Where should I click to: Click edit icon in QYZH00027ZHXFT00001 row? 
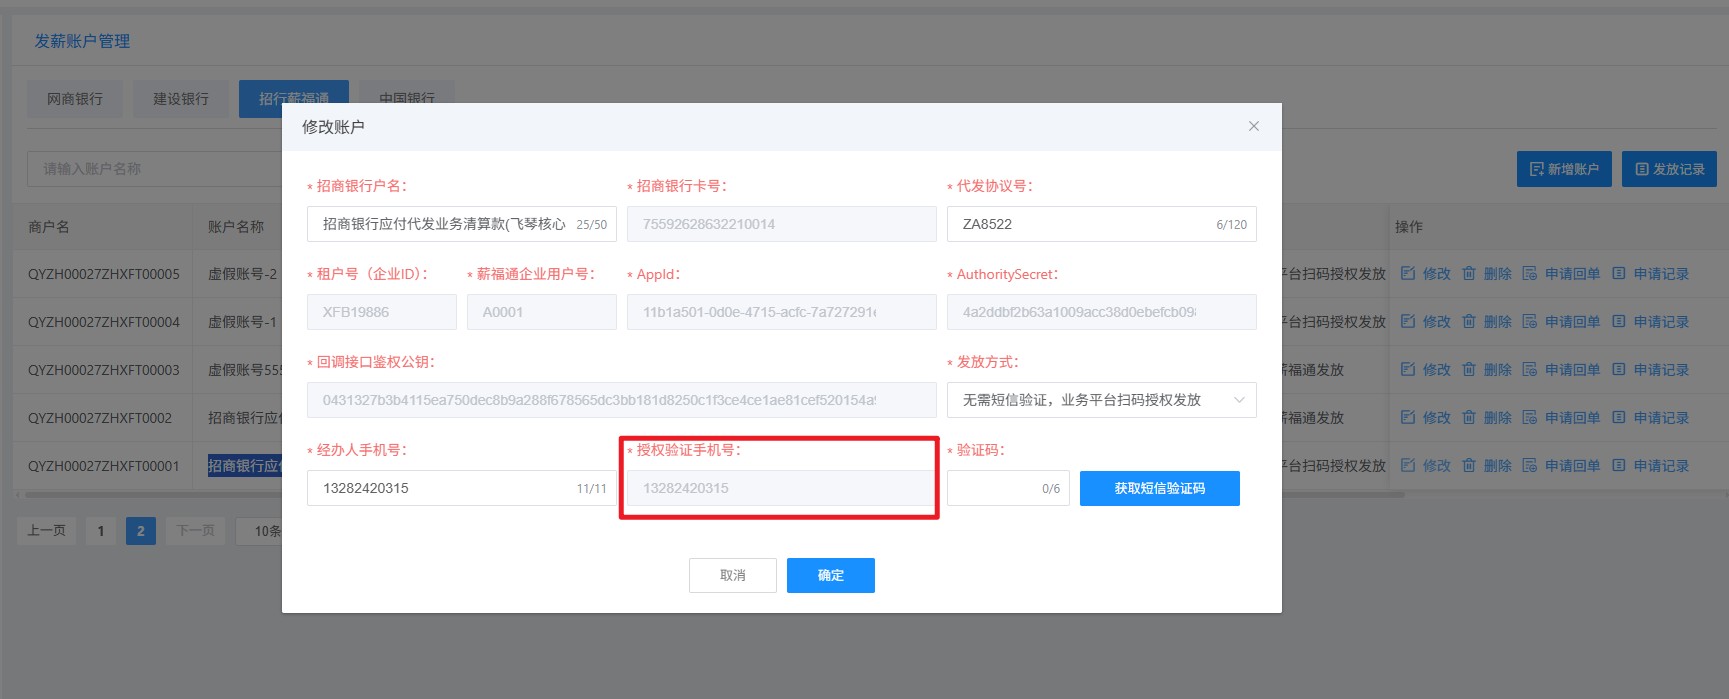[x=1408, y=465]
